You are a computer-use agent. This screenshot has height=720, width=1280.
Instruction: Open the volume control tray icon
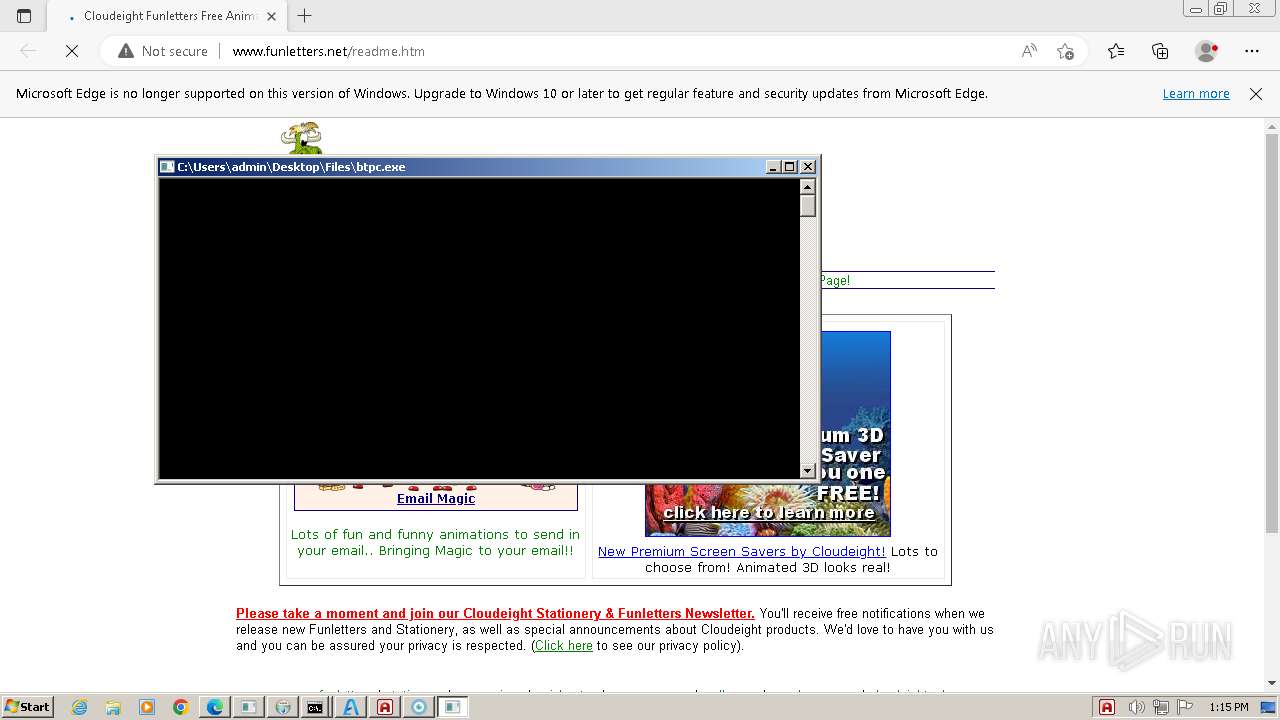tap(1137, 707)
